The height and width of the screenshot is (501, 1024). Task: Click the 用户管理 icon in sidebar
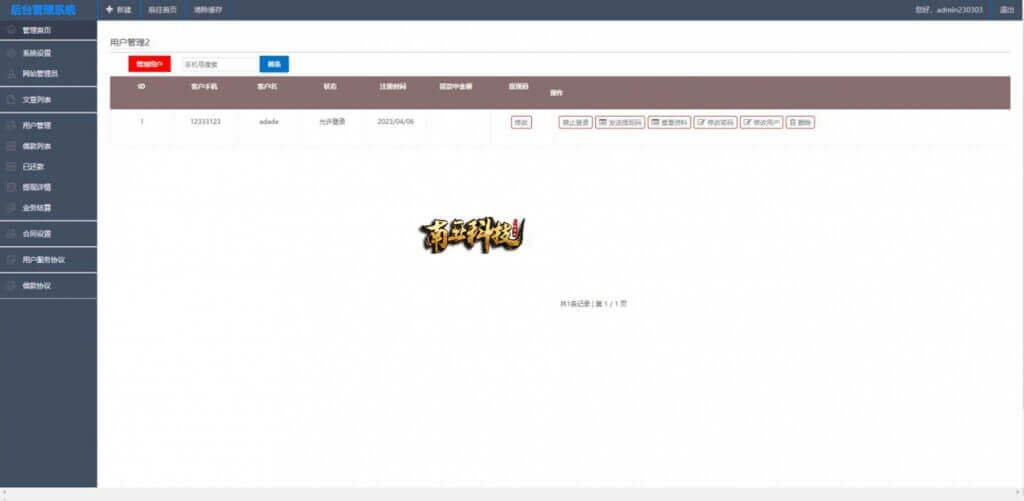pyautogui.click(x=11, y=126)
